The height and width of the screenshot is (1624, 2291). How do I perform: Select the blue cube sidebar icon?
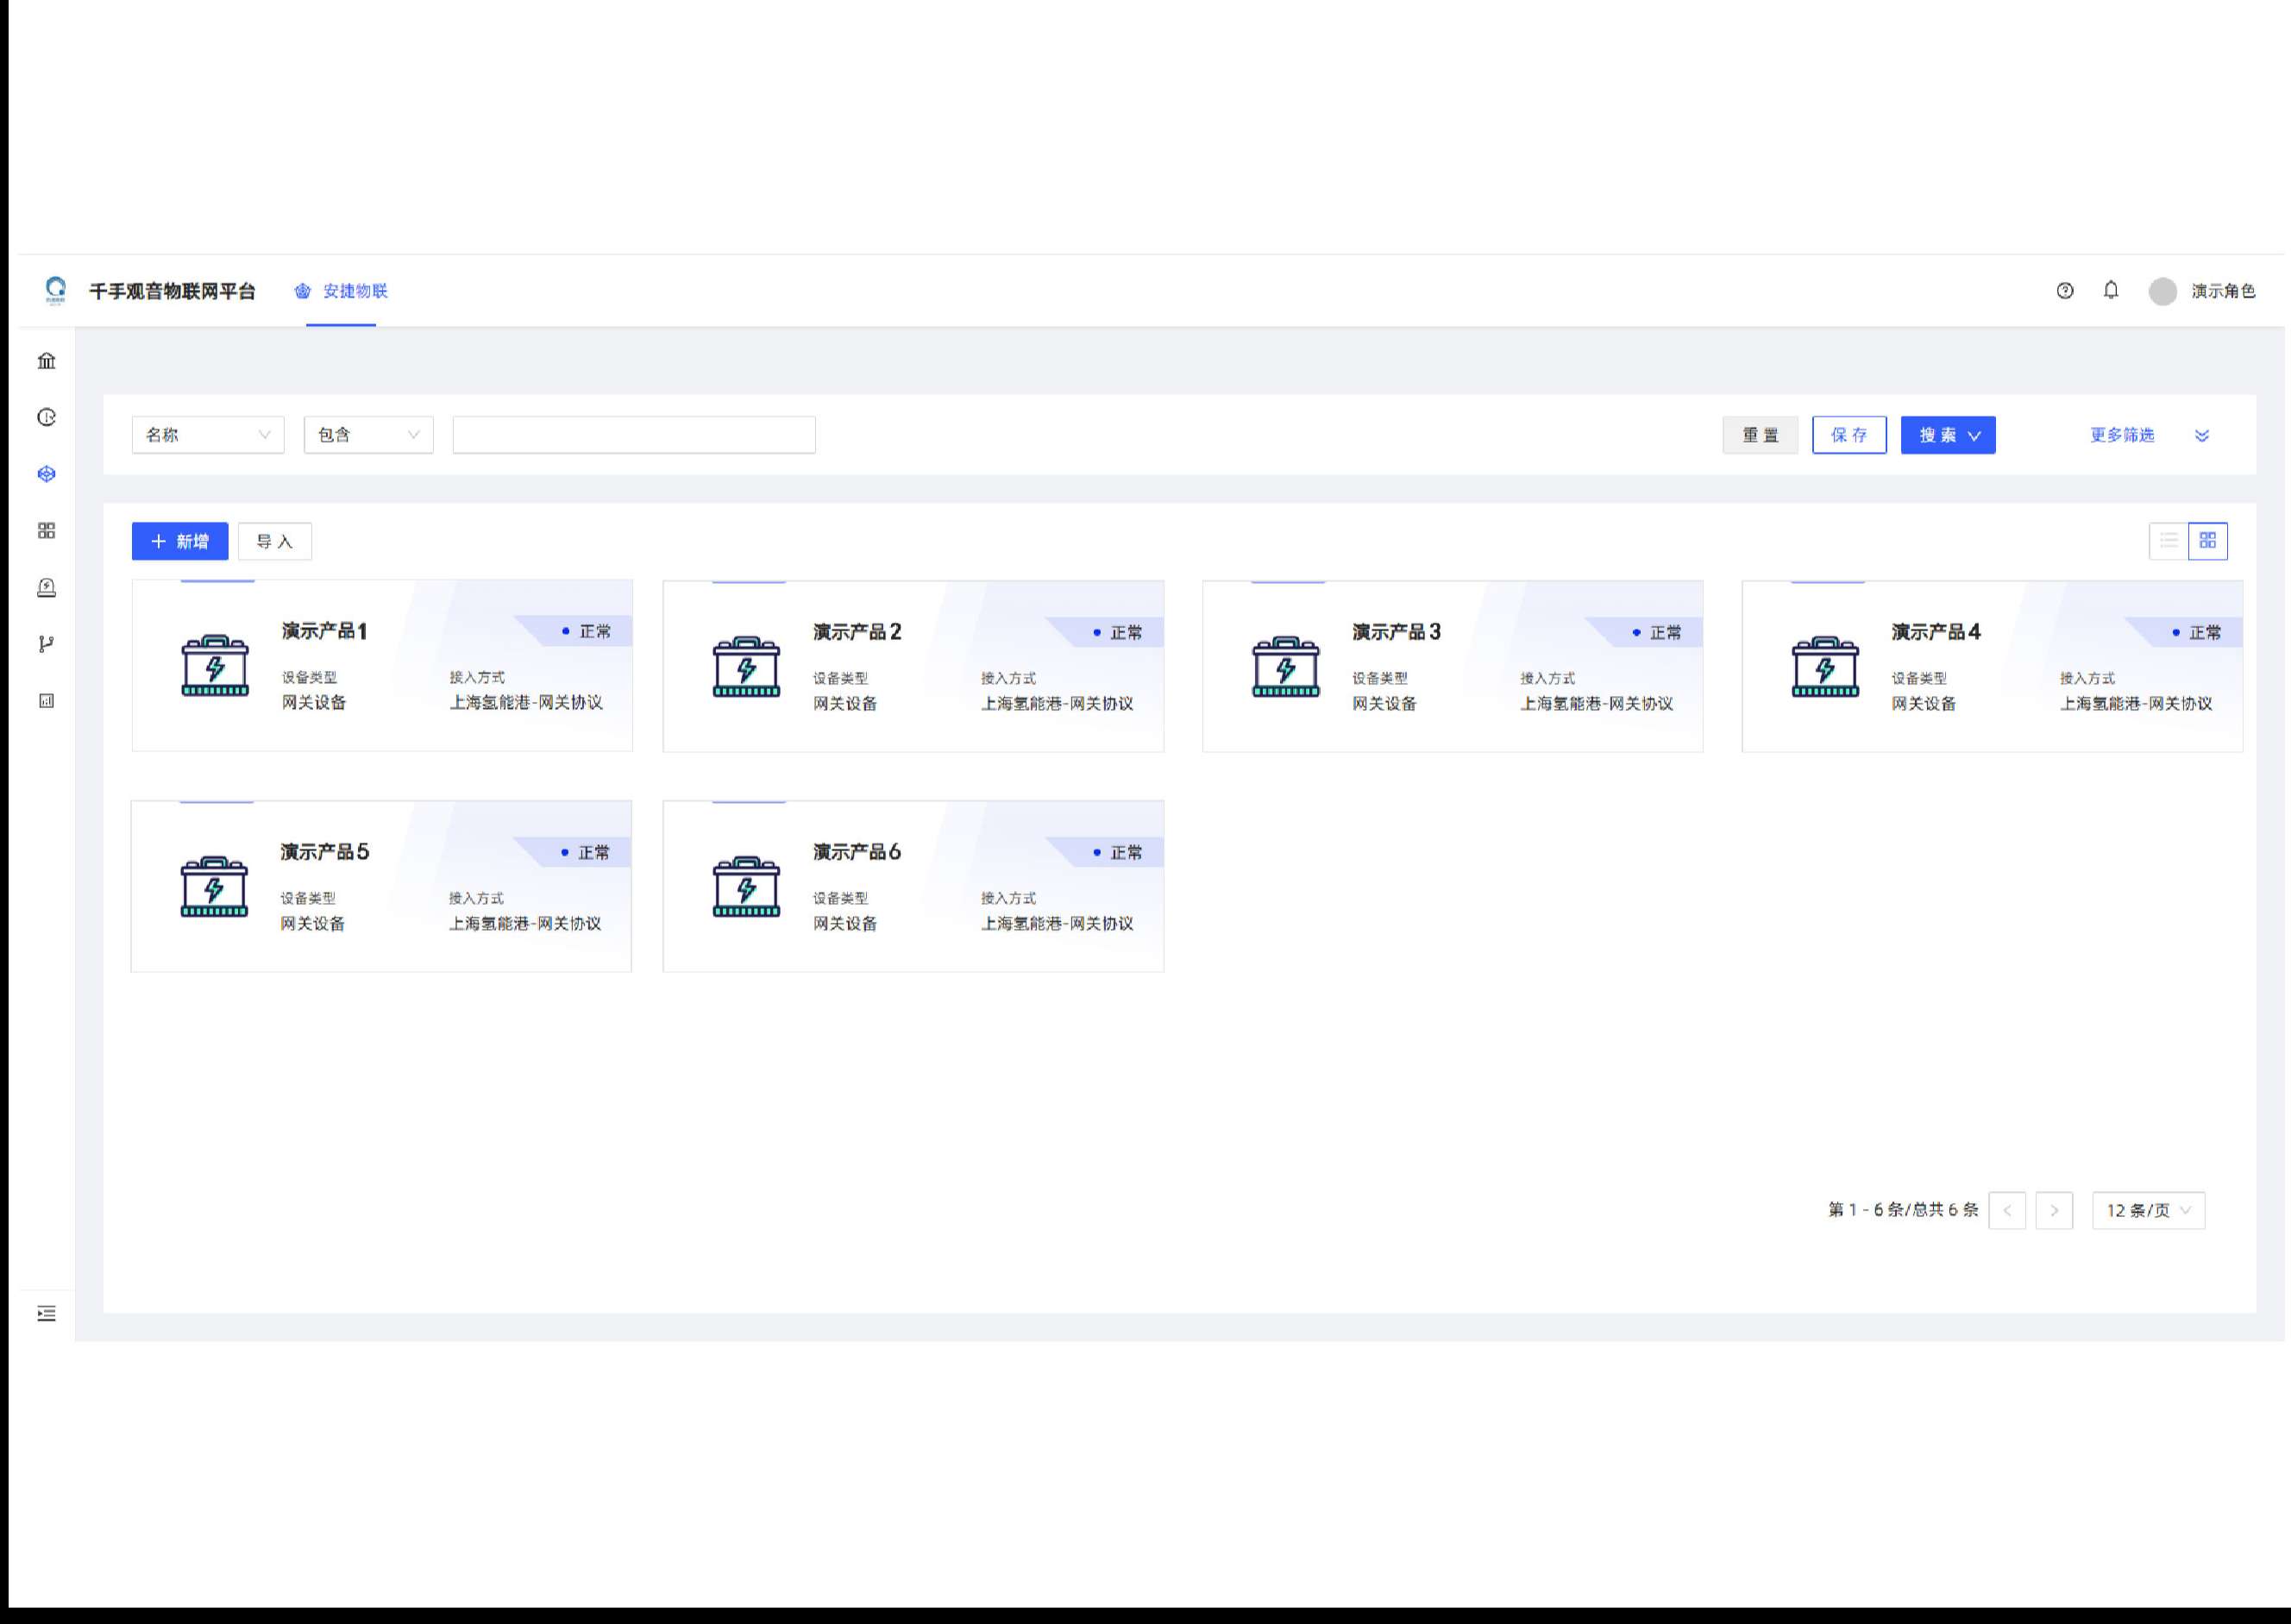point(46,474)
